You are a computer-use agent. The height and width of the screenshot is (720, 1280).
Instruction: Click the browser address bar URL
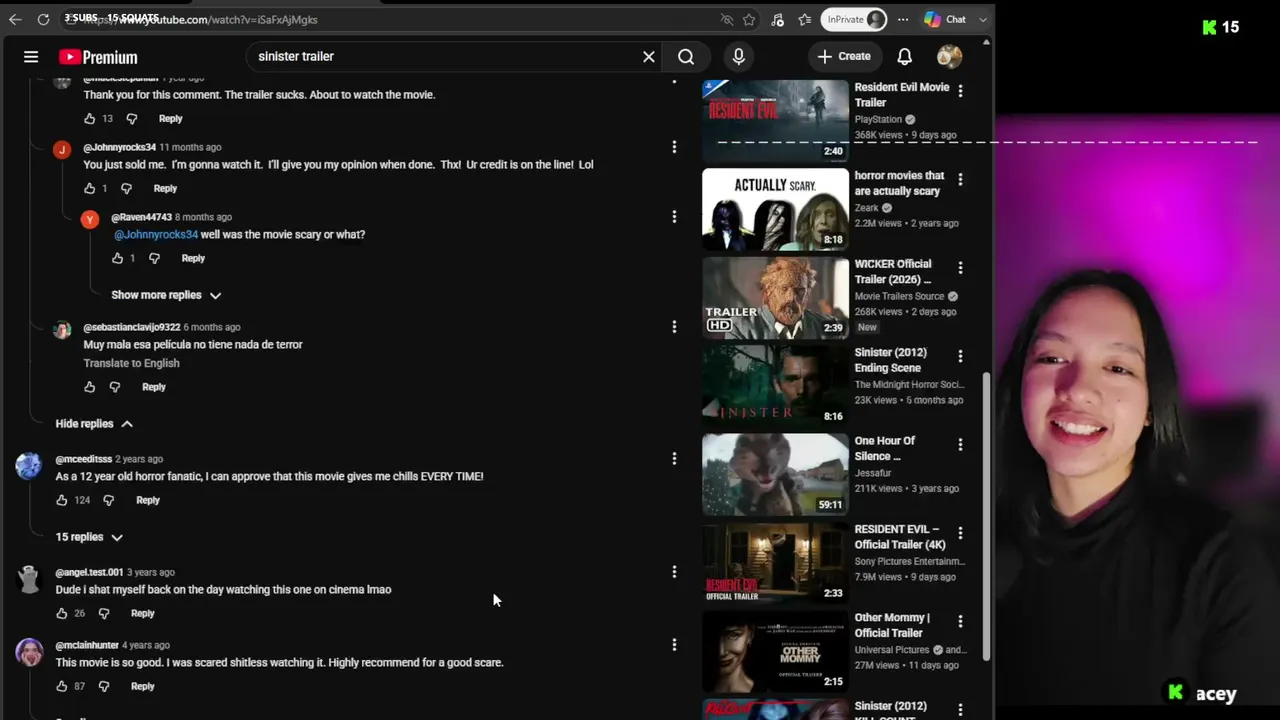pos(390,19)
